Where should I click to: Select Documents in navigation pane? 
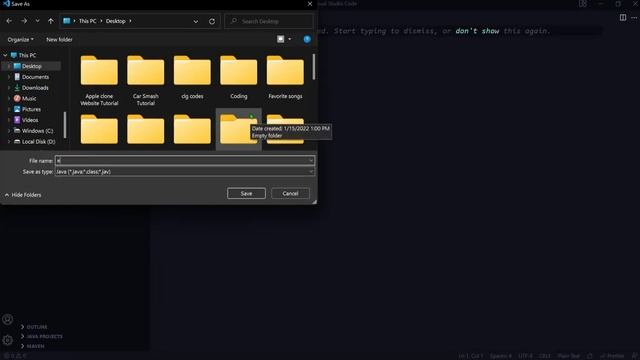35,77
